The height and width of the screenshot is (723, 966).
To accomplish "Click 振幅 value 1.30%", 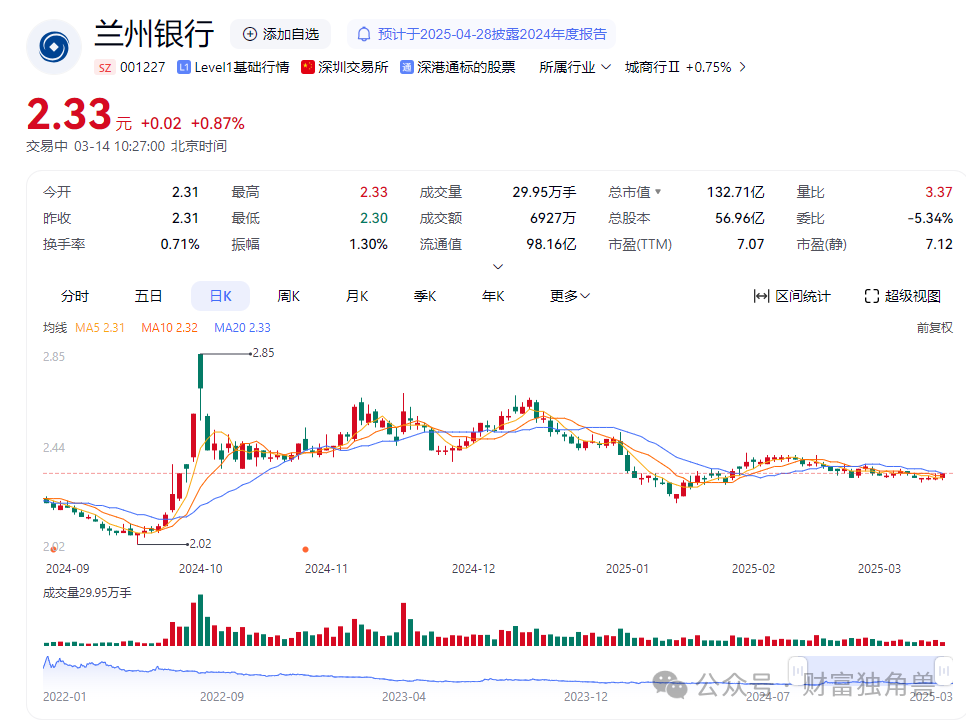I will pyautogui.click(x=368, y=244).
